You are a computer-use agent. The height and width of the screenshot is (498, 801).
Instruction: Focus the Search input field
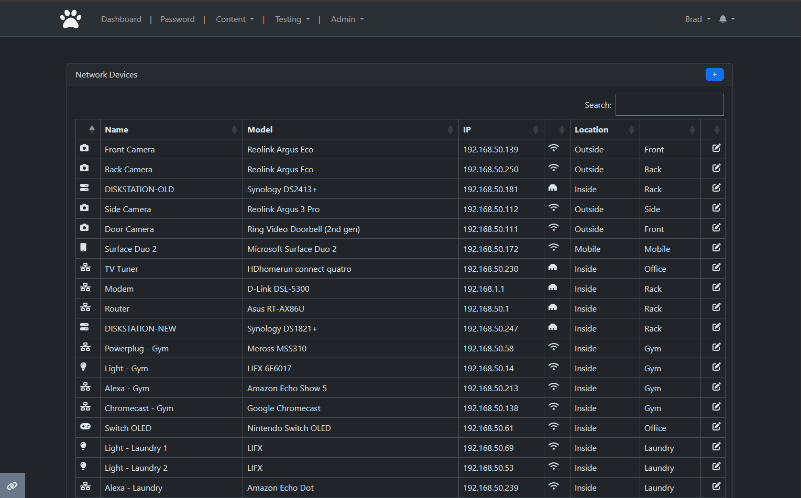point(669,105)
